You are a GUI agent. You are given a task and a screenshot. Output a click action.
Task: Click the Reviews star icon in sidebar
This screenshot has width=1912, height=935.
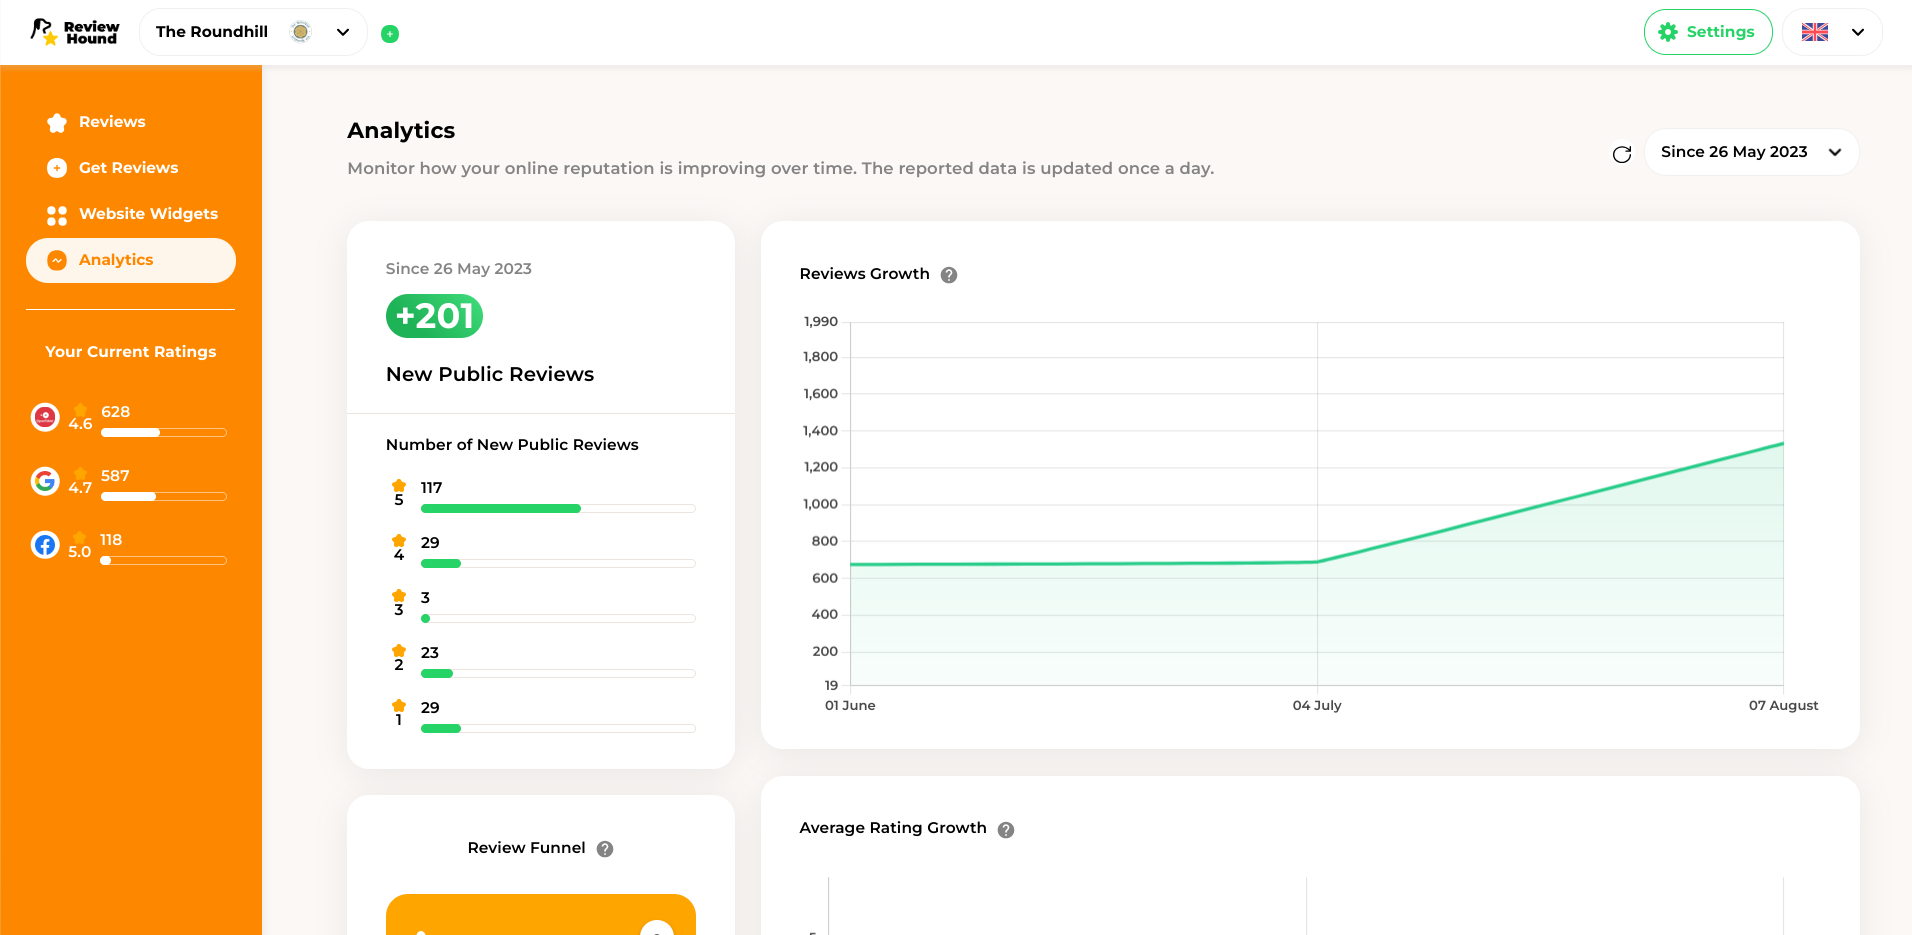[57, 122]
